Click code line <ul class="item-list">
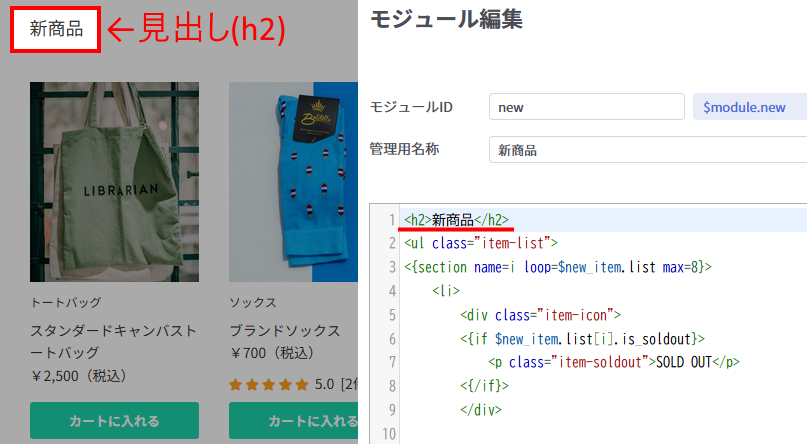This screenshot has height=444, width=807. (481, 243)
